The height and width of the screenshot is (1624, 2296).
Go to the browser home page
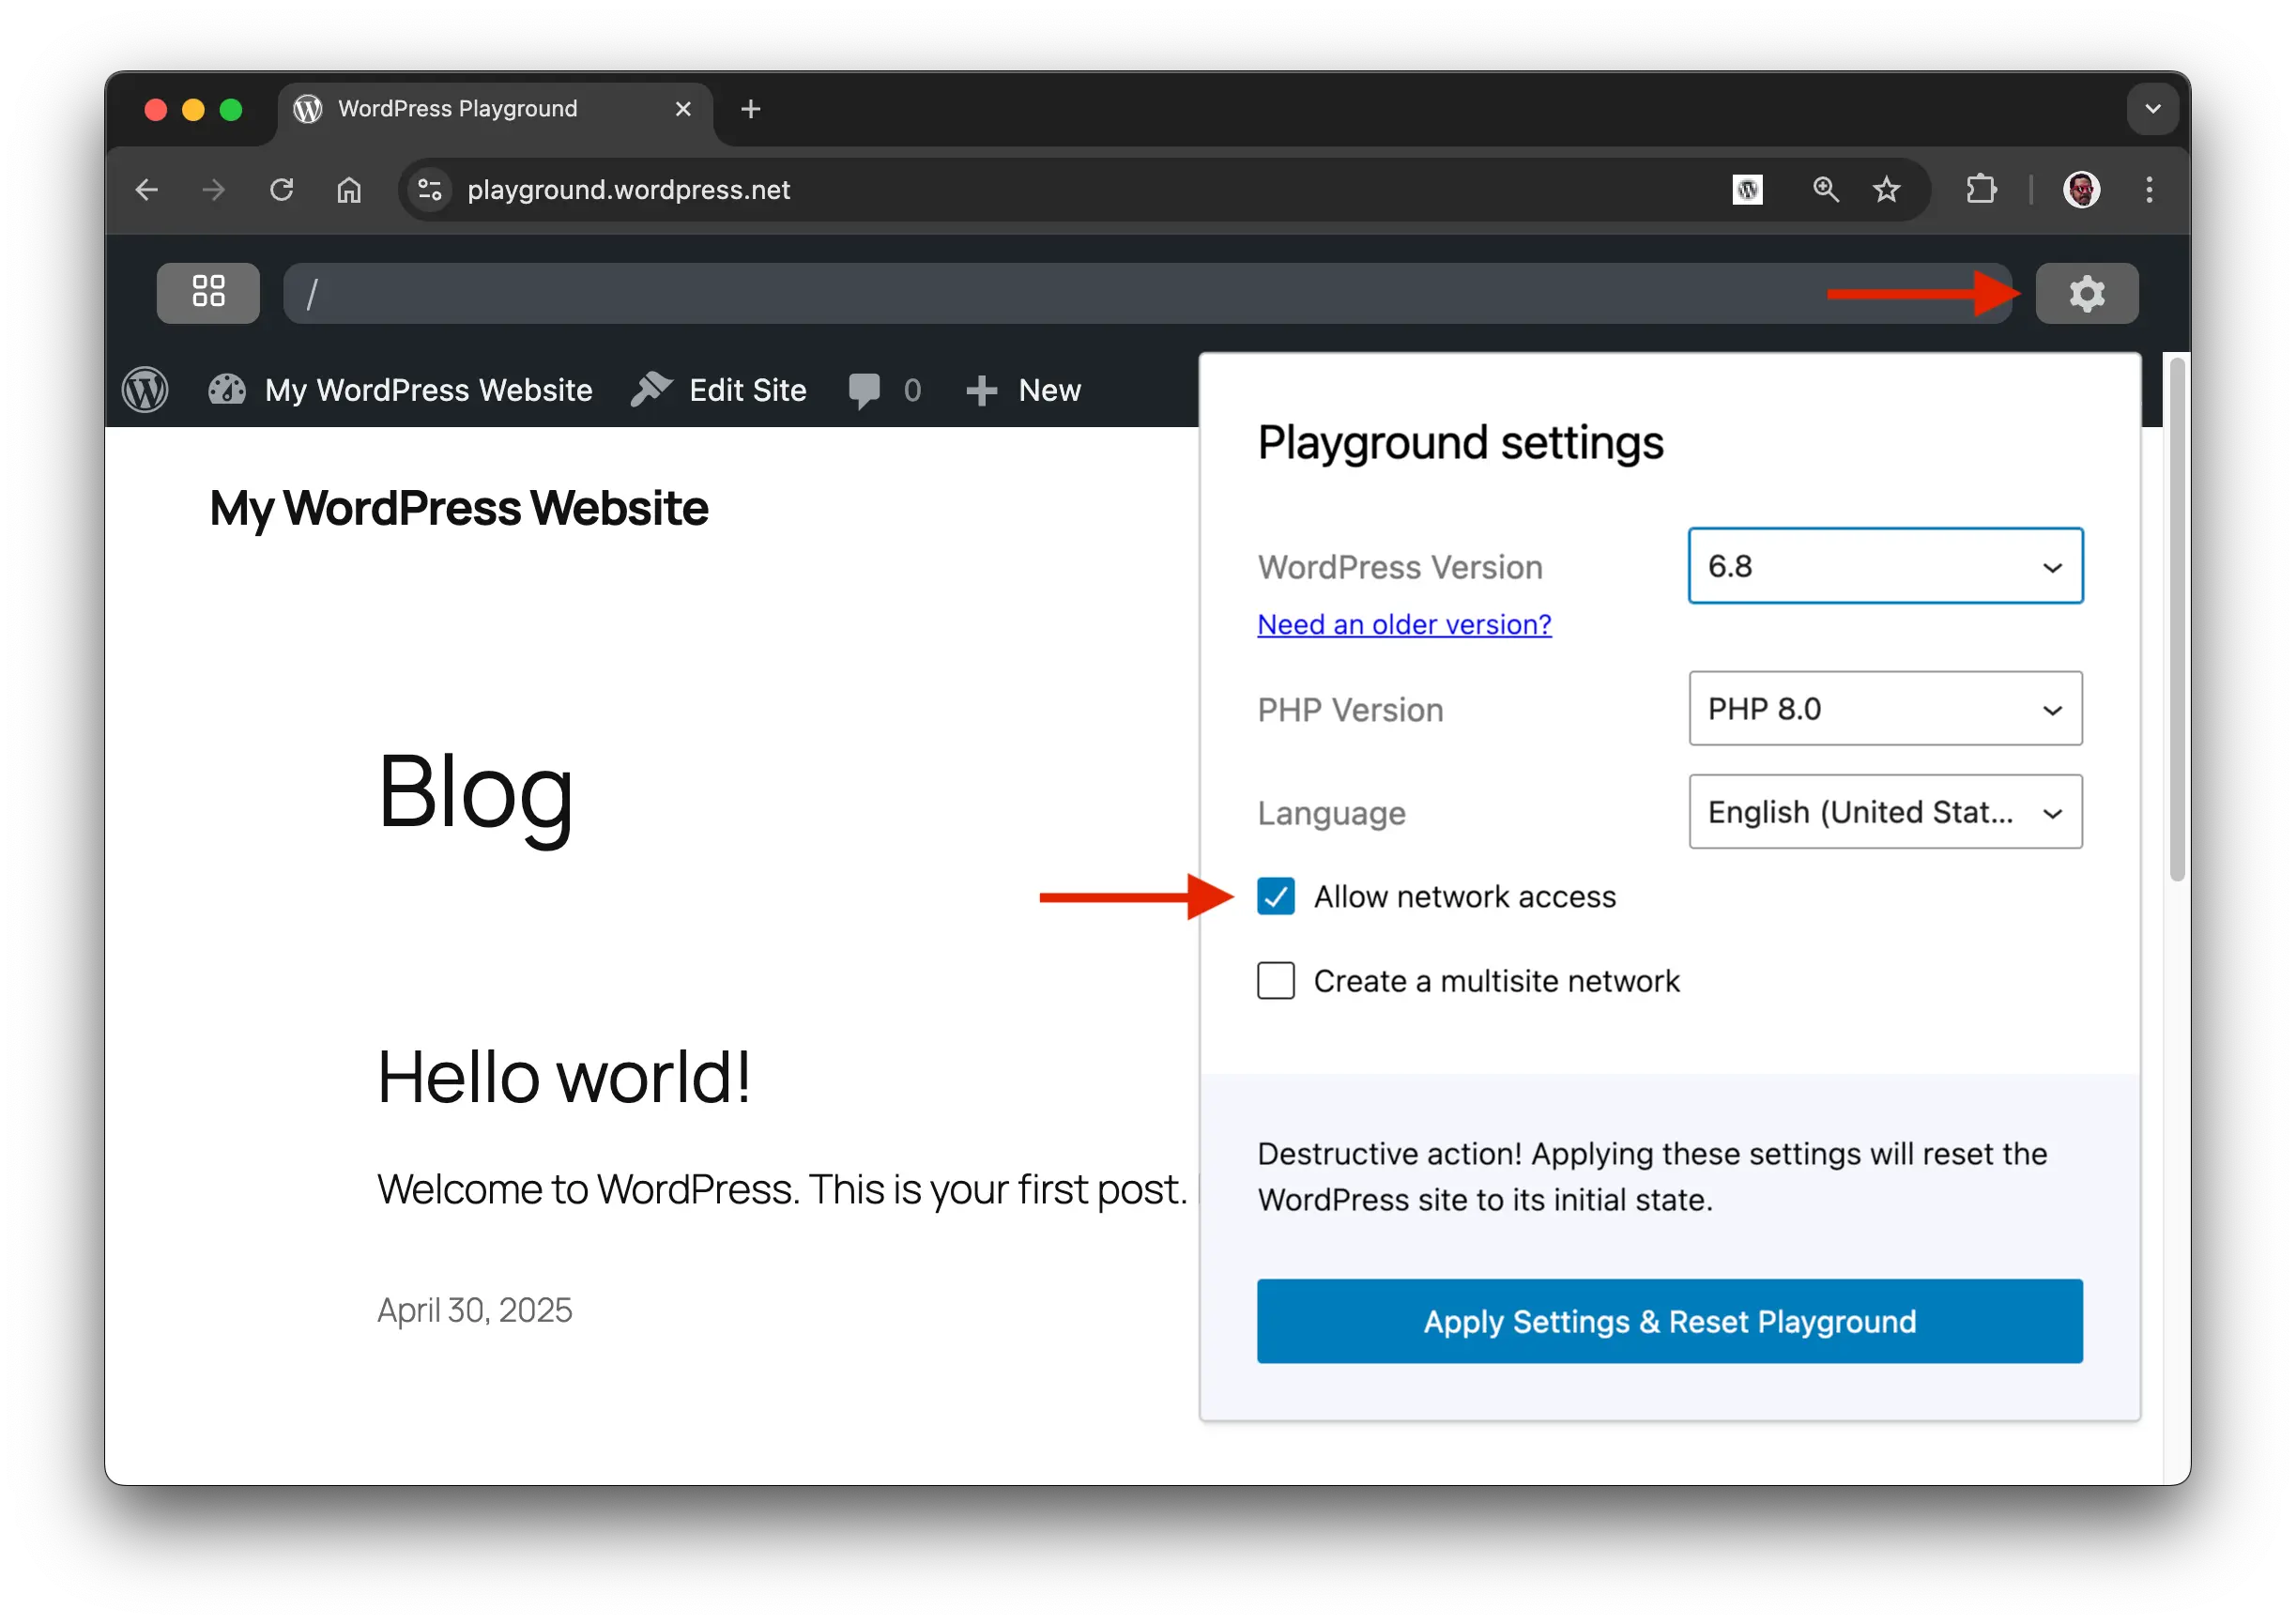pos(348,189)
